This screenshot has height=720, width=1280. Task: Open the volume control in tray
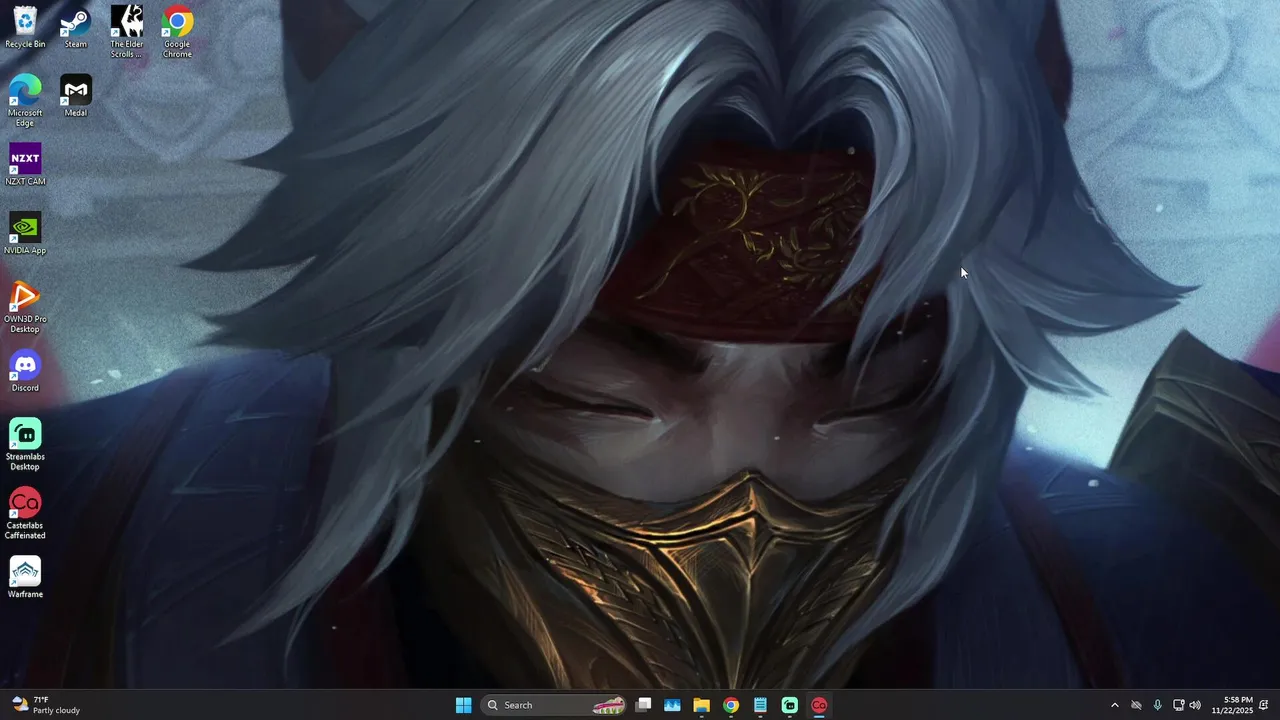1195,705
